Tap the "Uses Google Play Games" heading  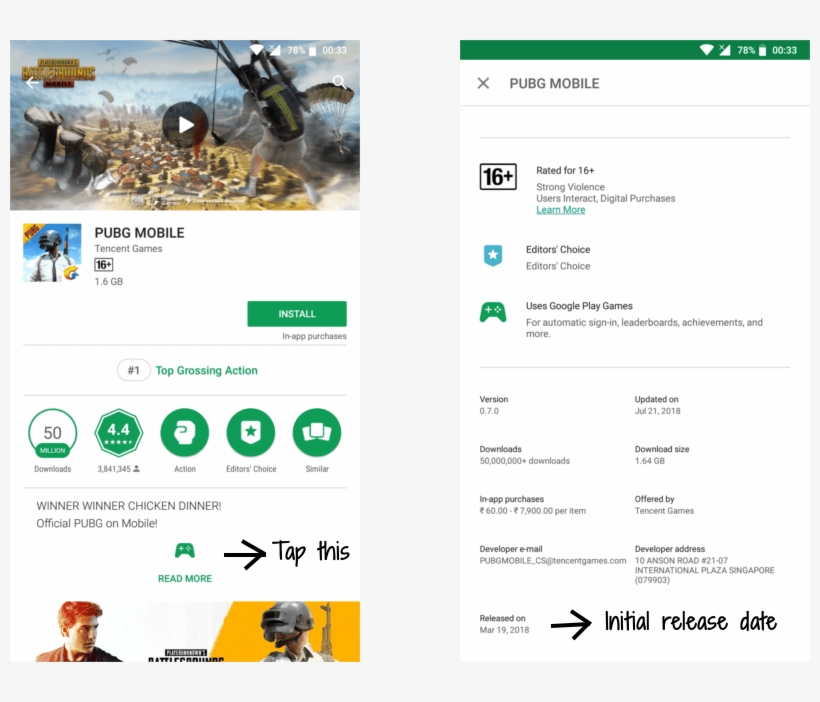click(579, 306)
